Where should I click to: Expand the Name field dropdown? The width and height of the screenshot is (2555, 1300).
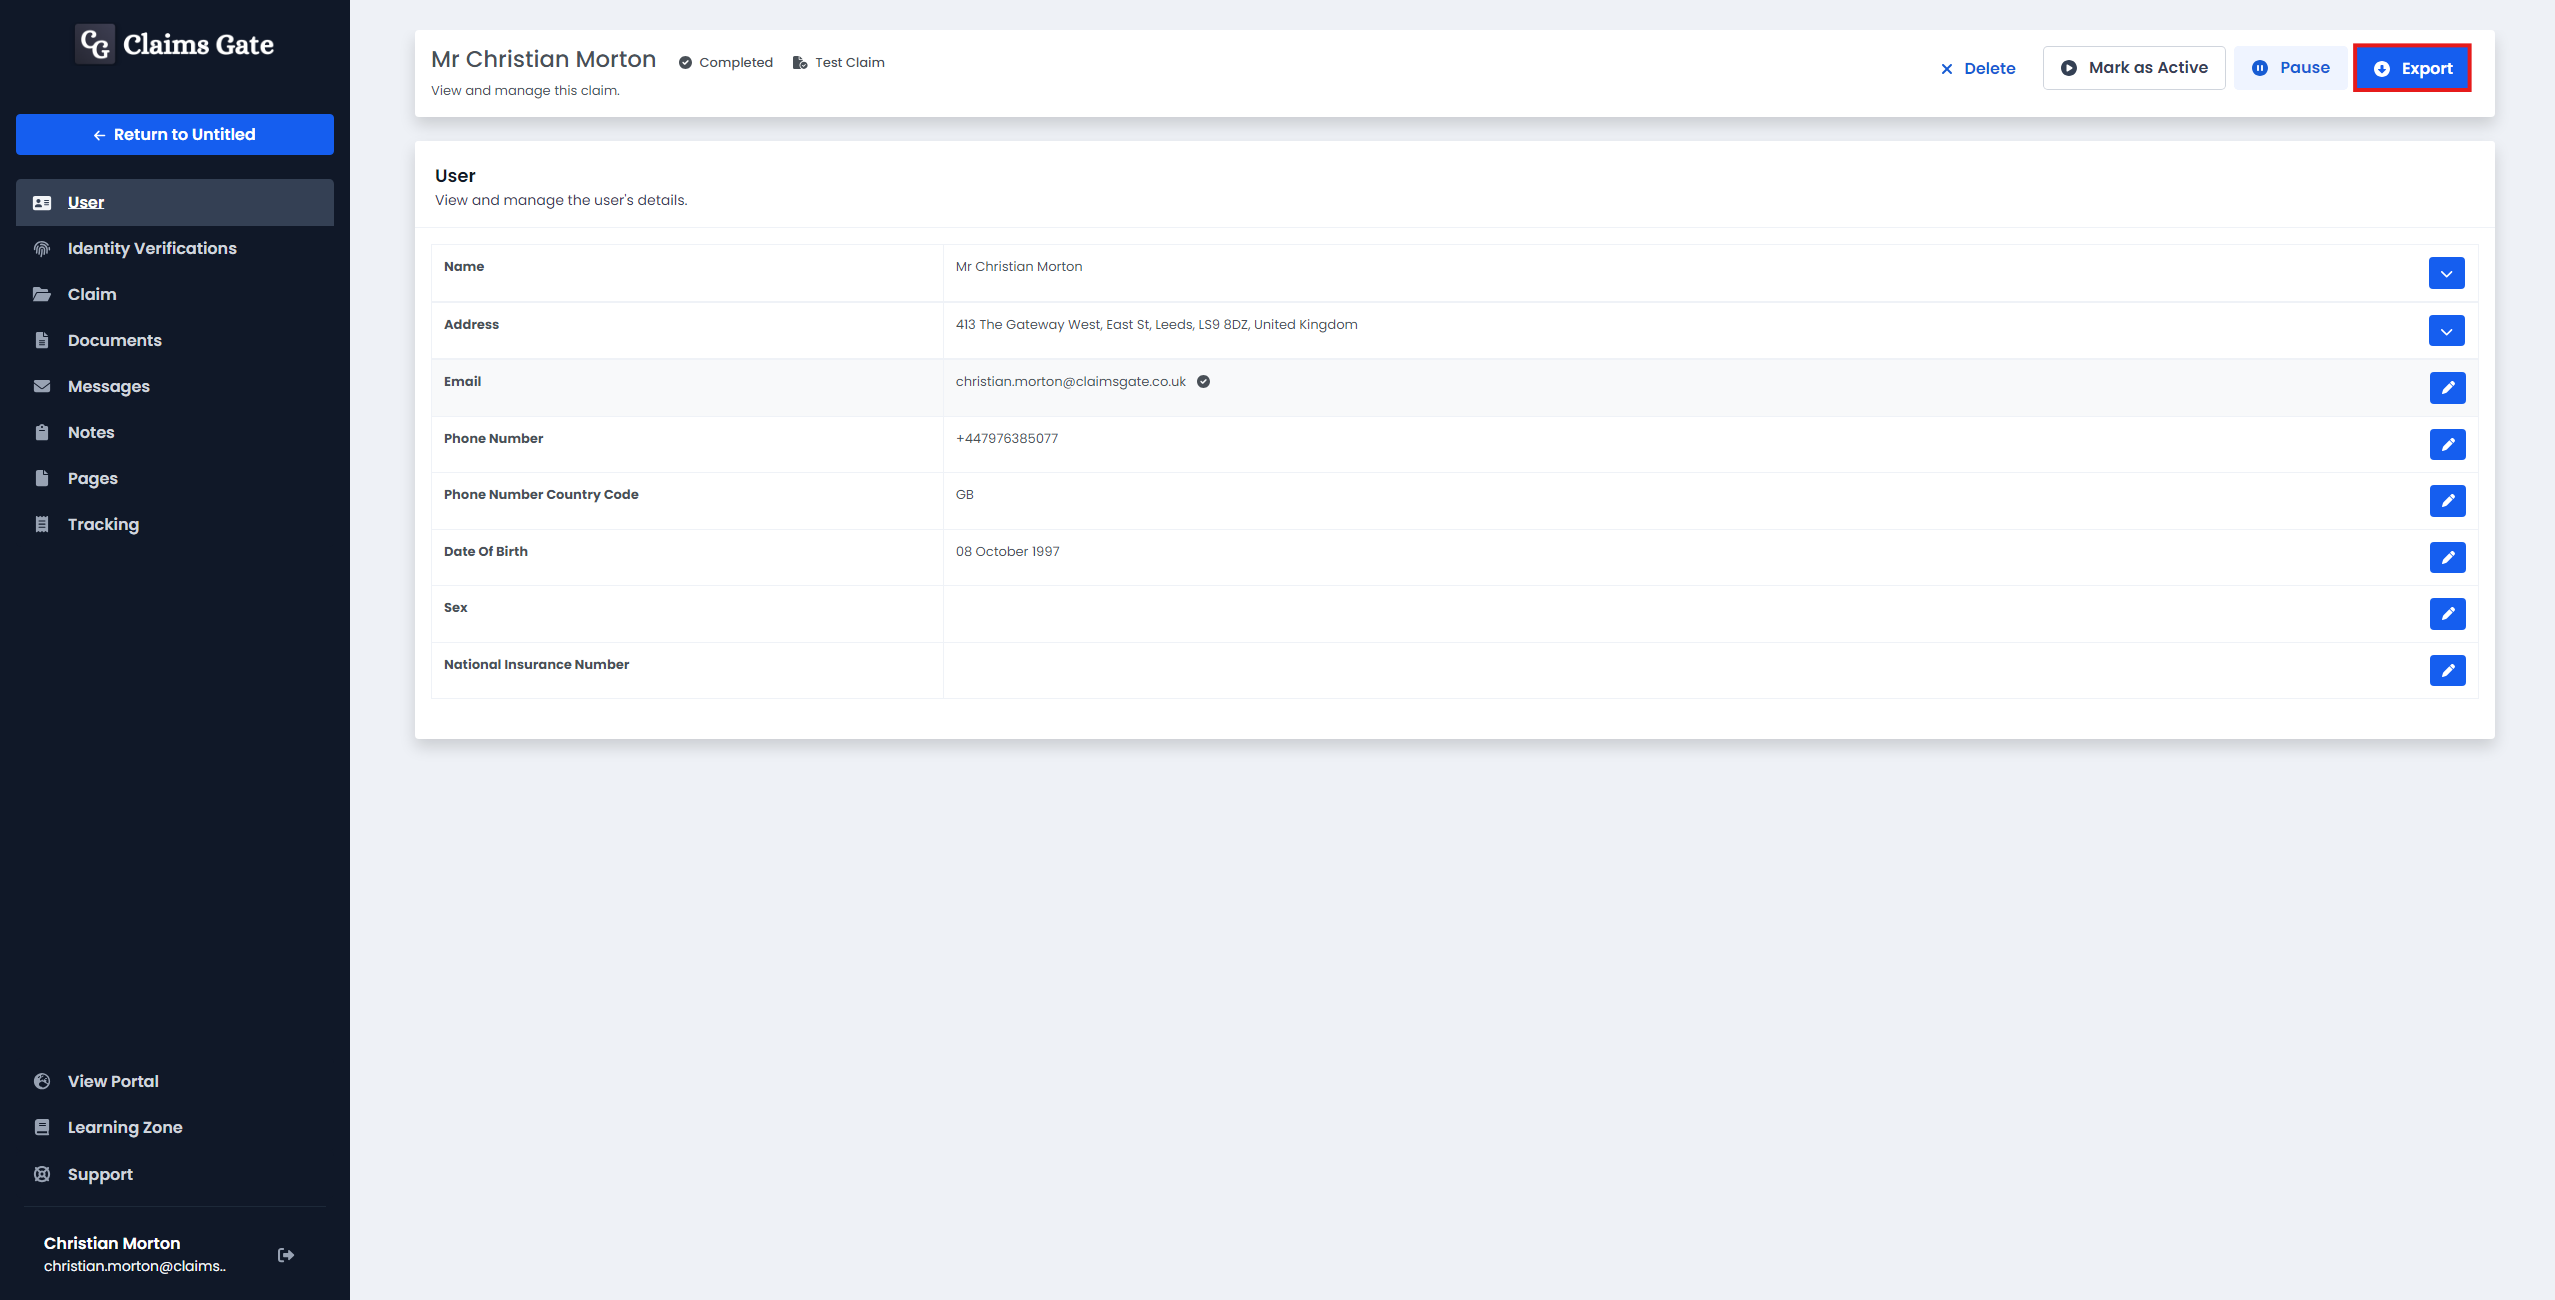pos(2447,272)
